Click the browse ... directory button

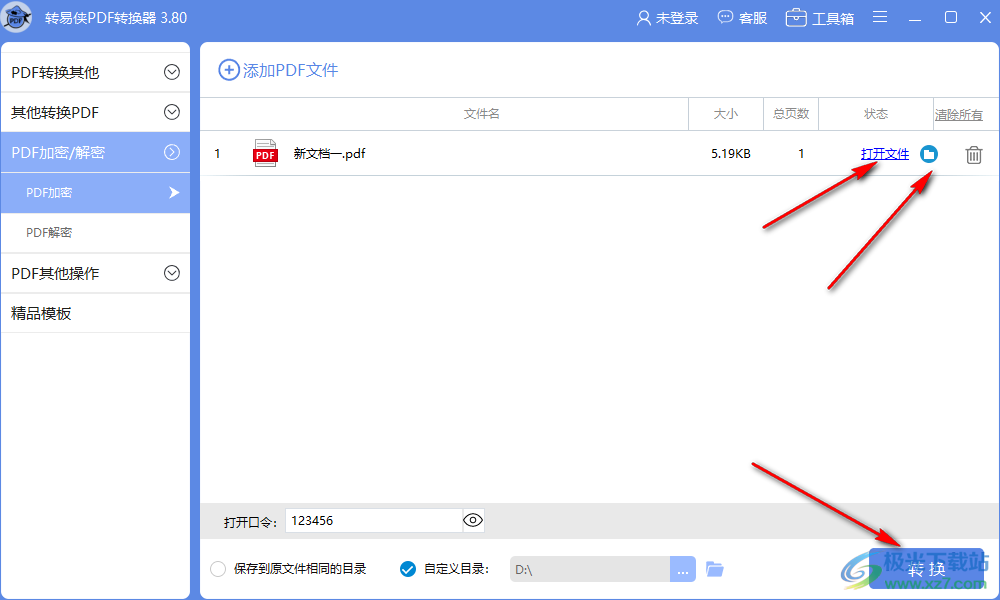coord(682,569)
